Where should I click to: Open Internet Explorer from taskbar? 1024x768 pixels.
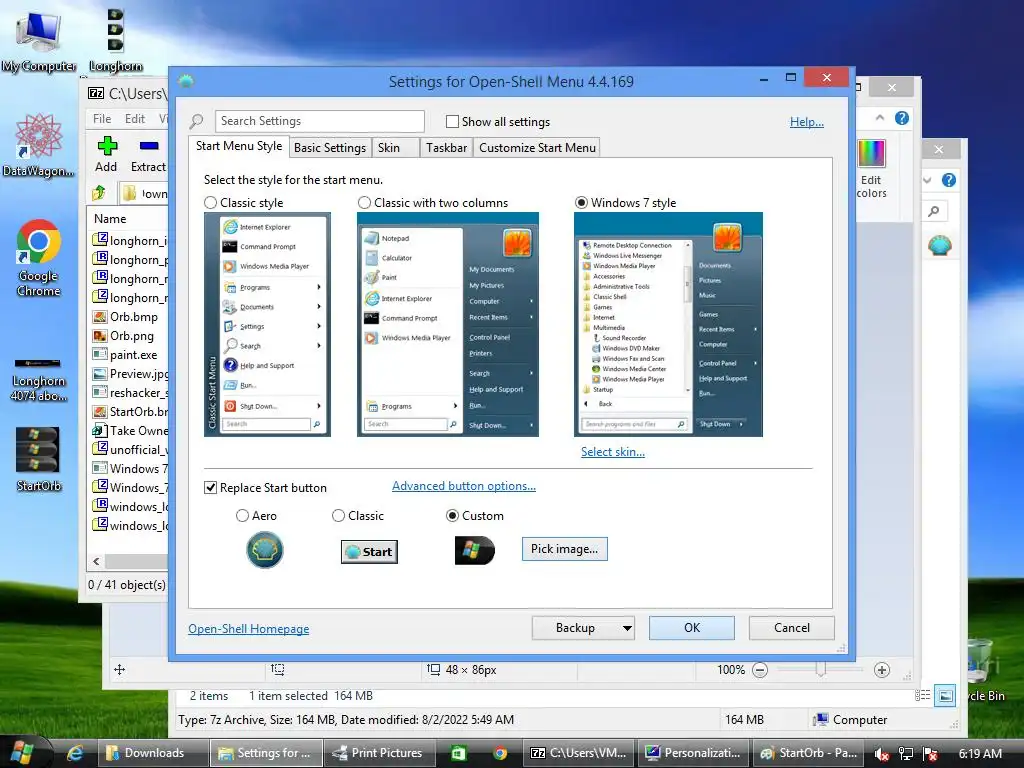click(75, 753)
